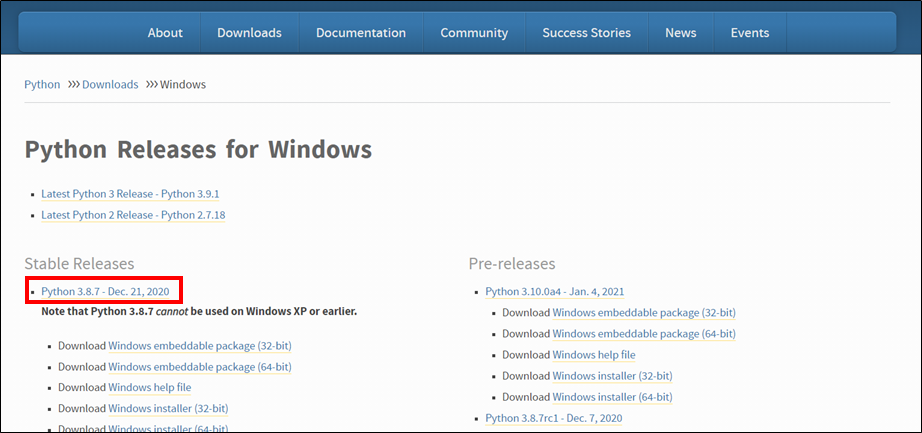The width and height of the screenshot is (922, 433).
Task: Click the Python Releases for Windows heading
Action: tap(198, 150)
